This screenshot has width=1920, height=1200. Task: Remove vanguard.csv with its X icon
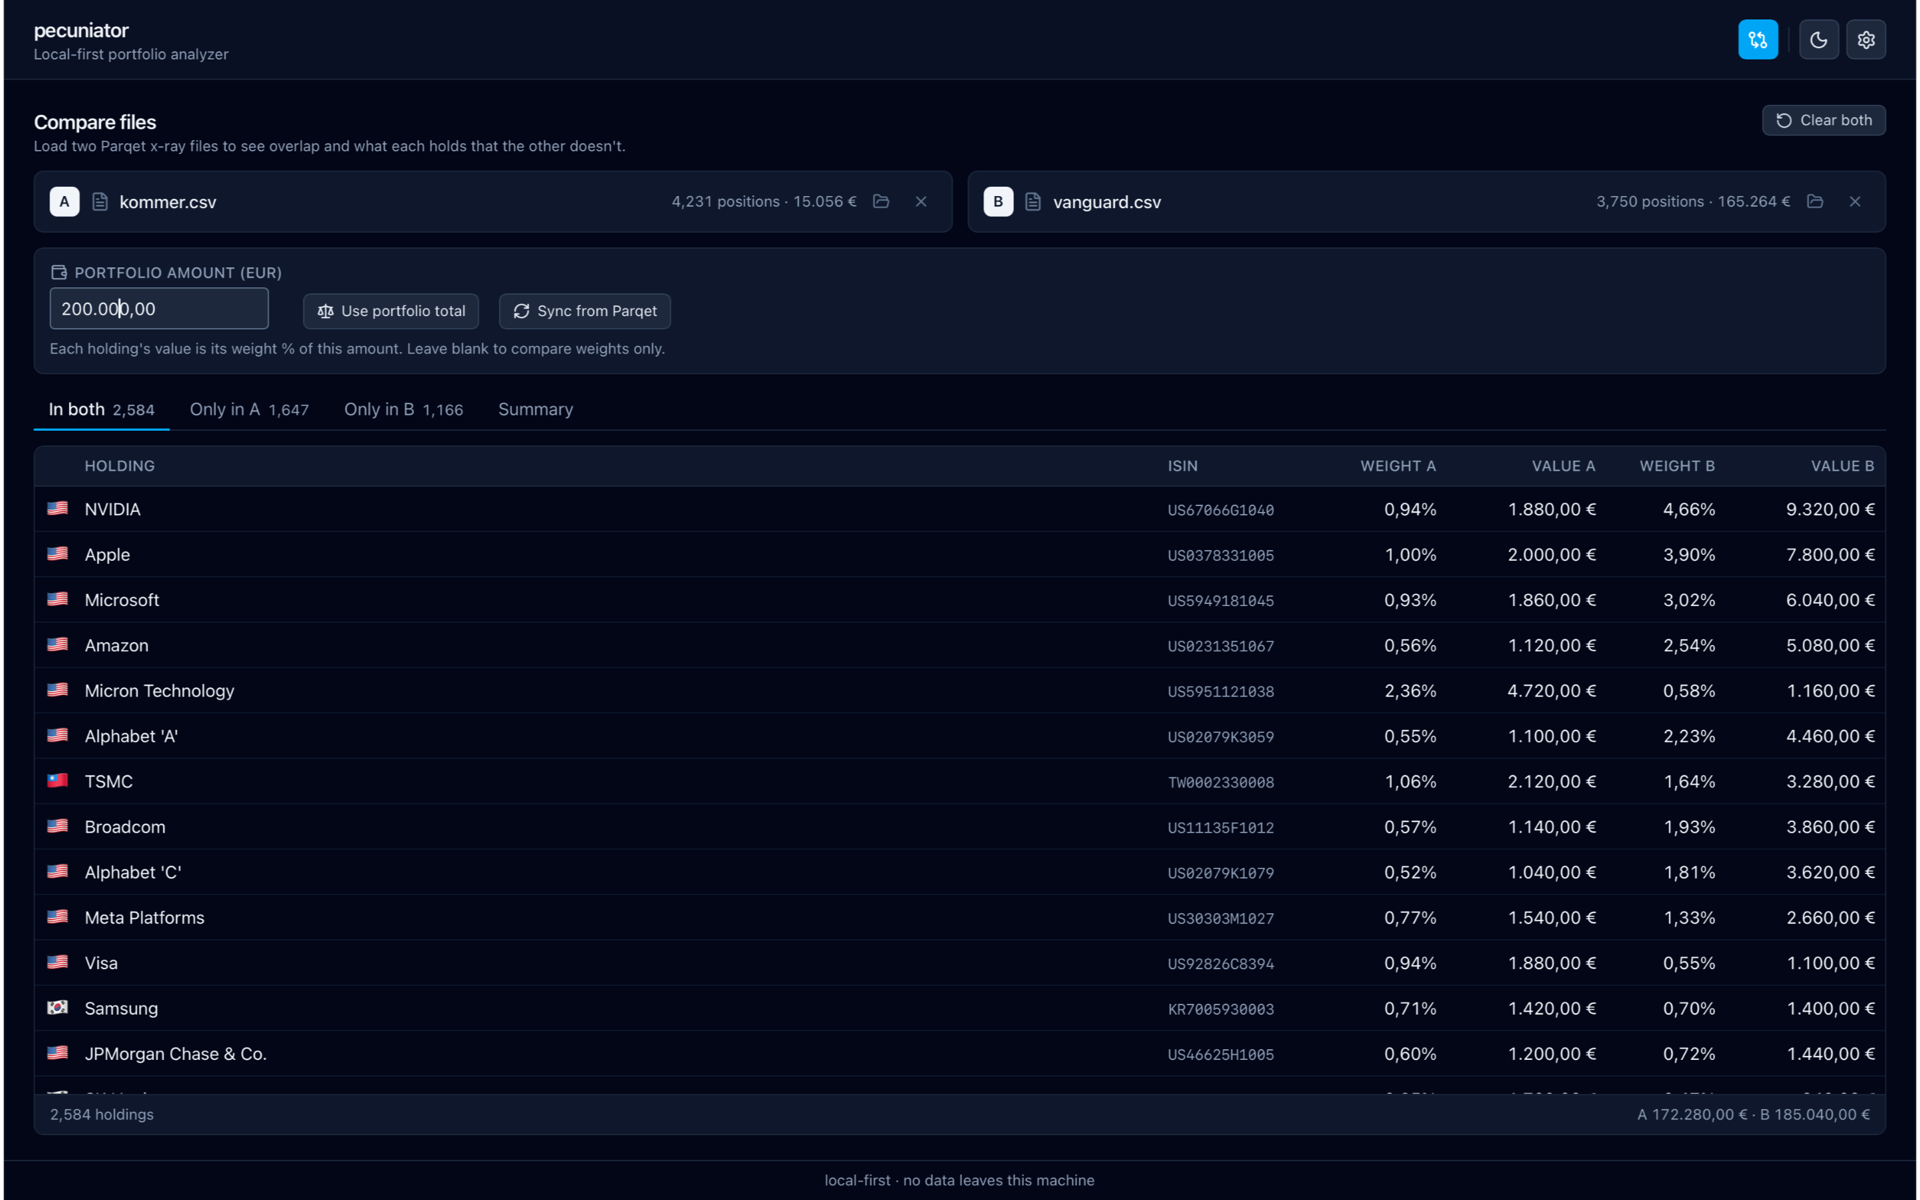click(1855, 201)
